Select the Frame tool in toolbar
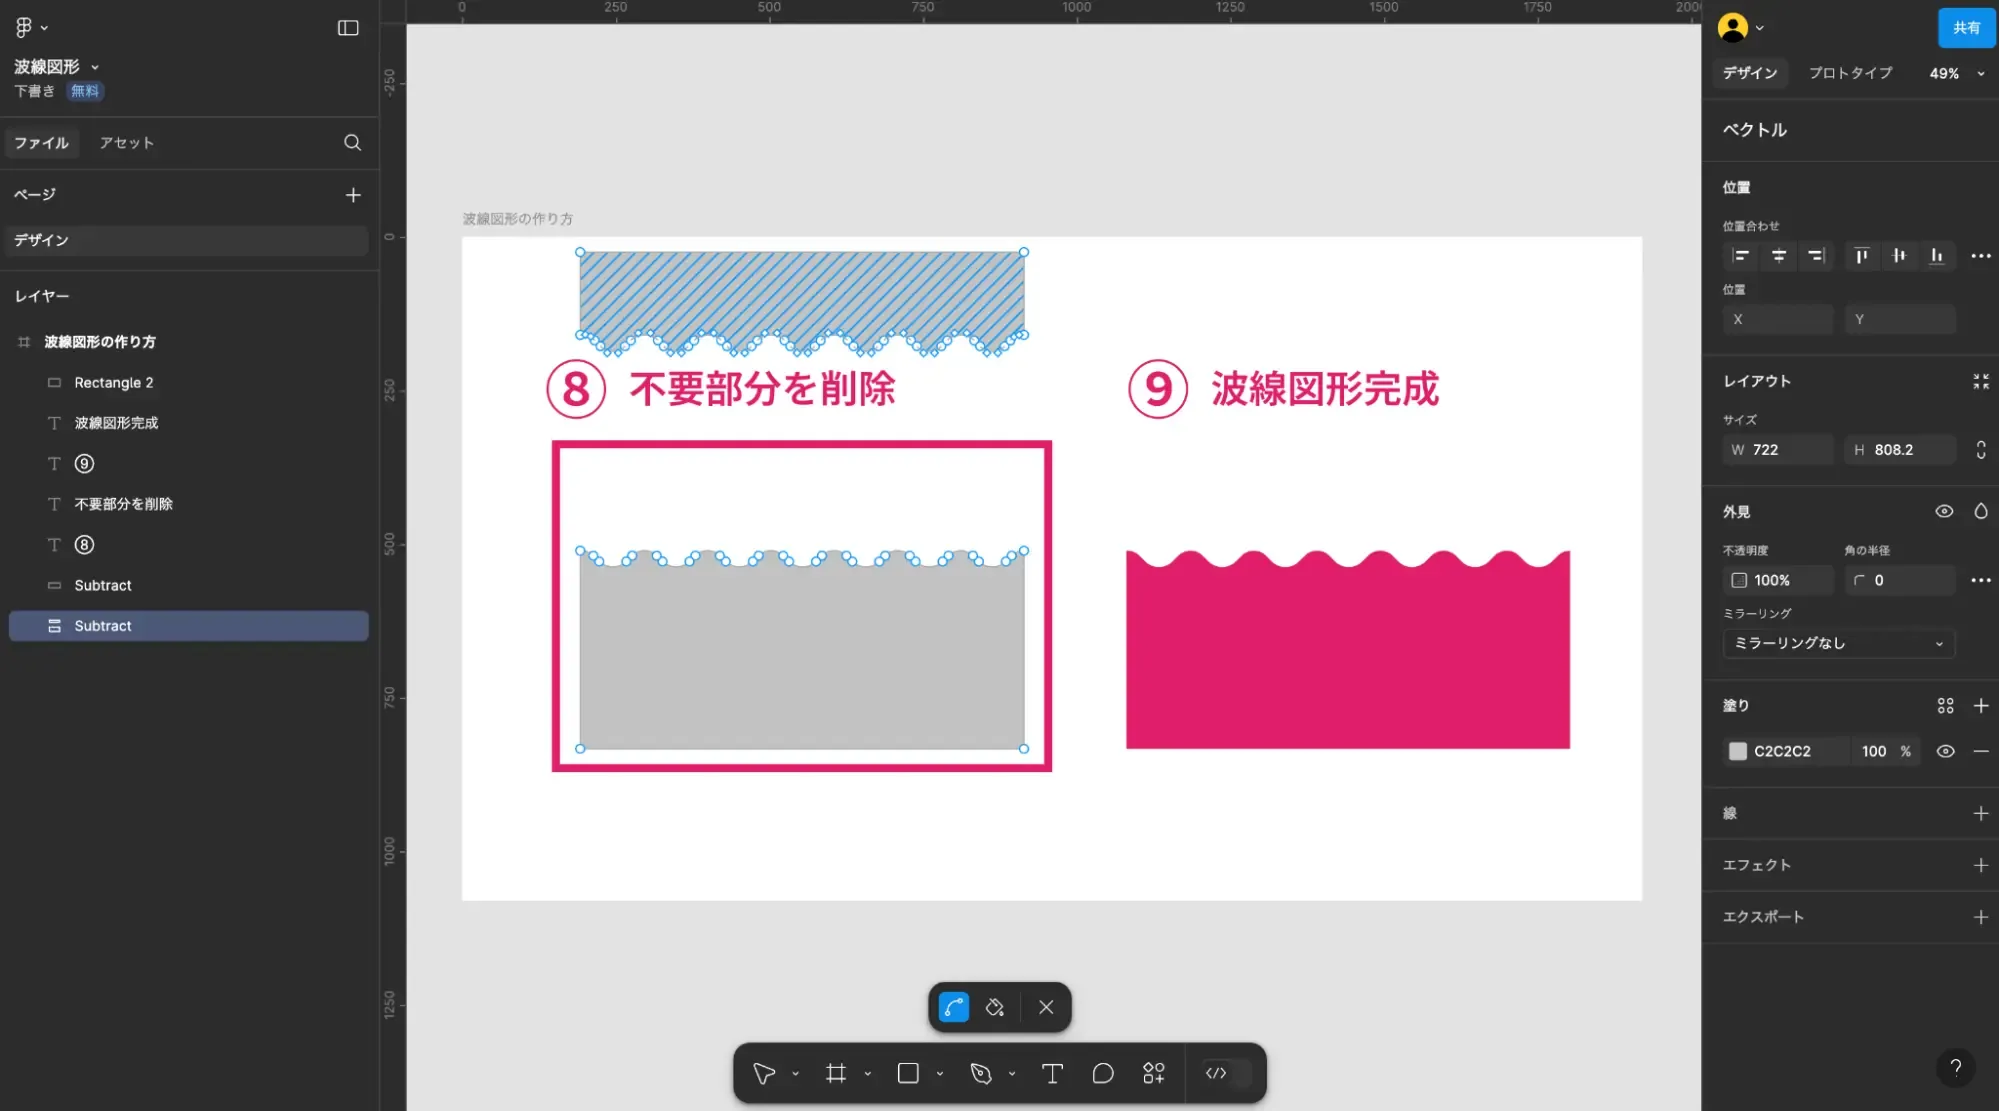1999x1111 pixels. (836, 1073)
